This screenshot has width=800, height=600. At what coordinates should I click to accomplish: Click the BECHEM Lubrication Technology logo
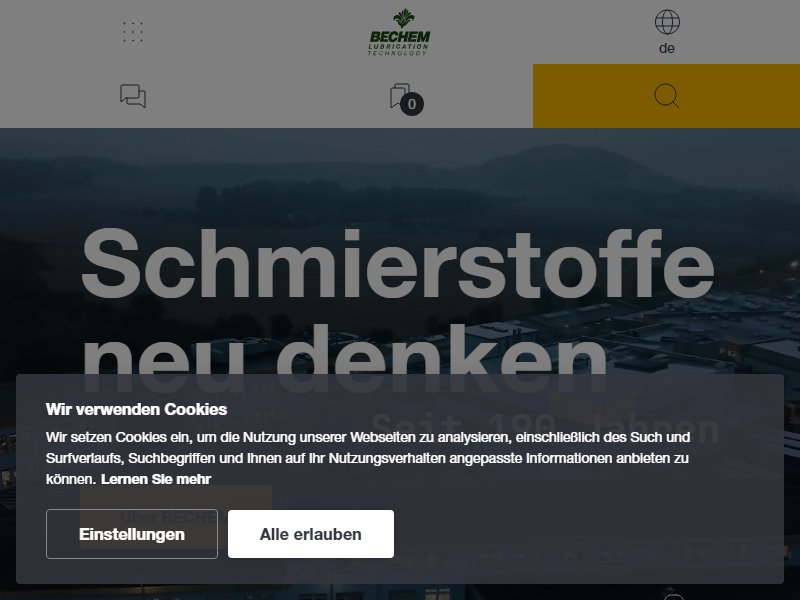[399, 32]
